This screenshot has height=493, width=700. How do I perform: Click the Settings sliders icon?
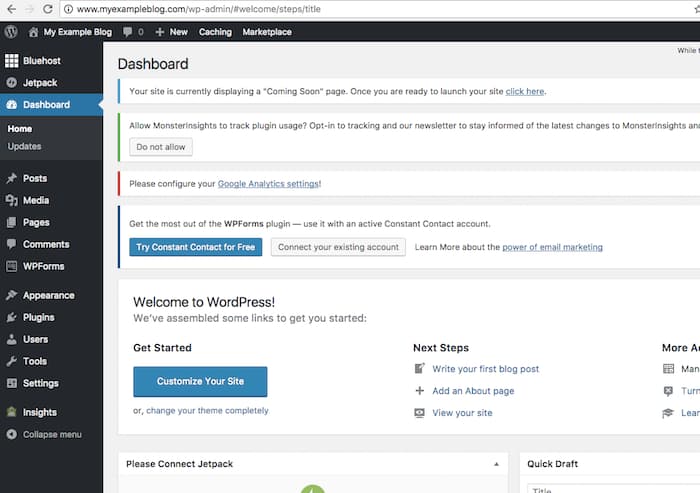12,383
